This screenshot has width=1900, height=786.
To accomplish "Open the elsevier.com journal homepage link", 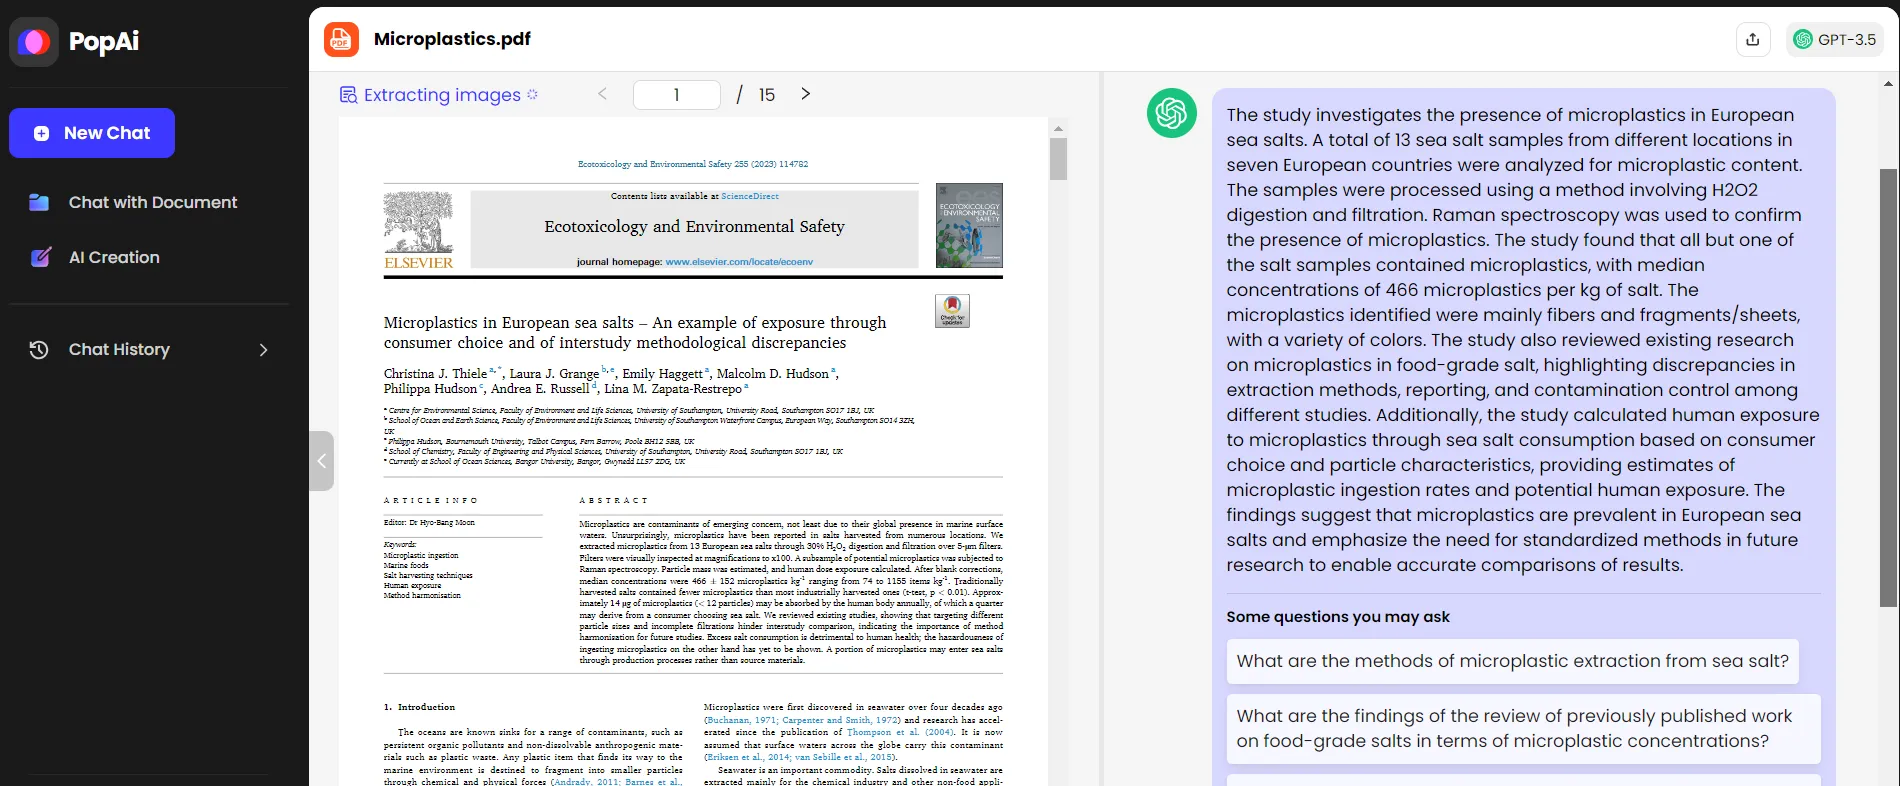I will tap(739, 262).
